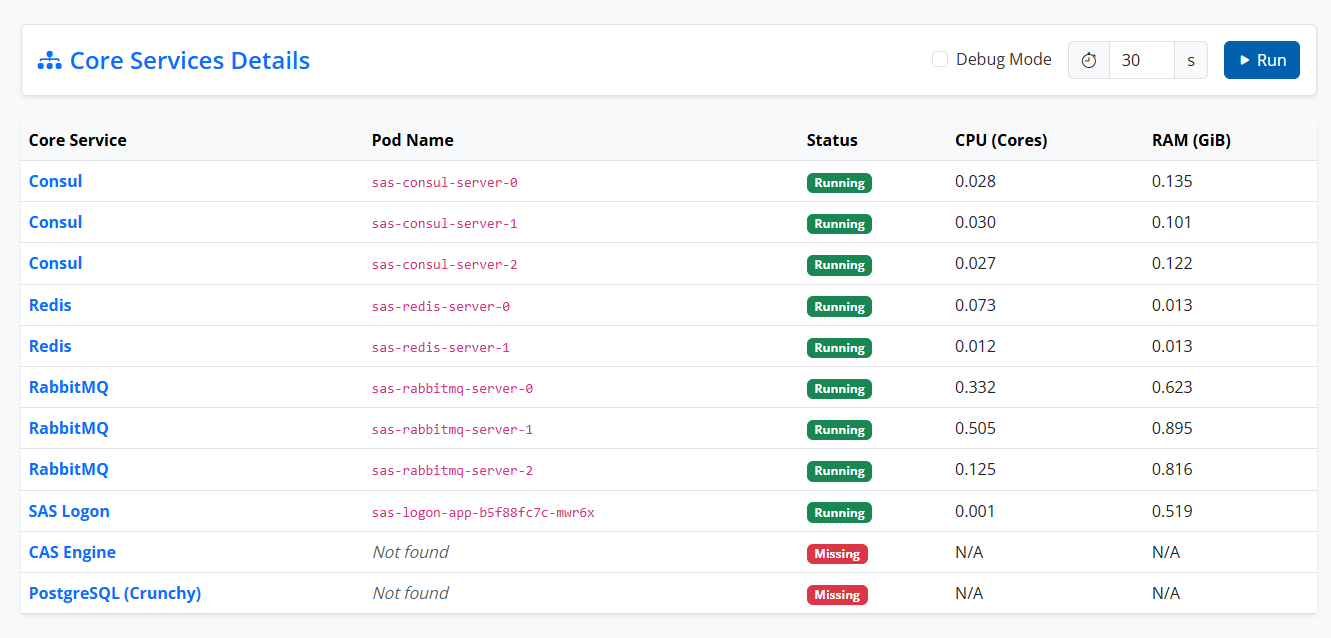Open the Consul link for sas-consul-server-1
This screenshot has width=1331, height=638.
click(x=56, y=222)
